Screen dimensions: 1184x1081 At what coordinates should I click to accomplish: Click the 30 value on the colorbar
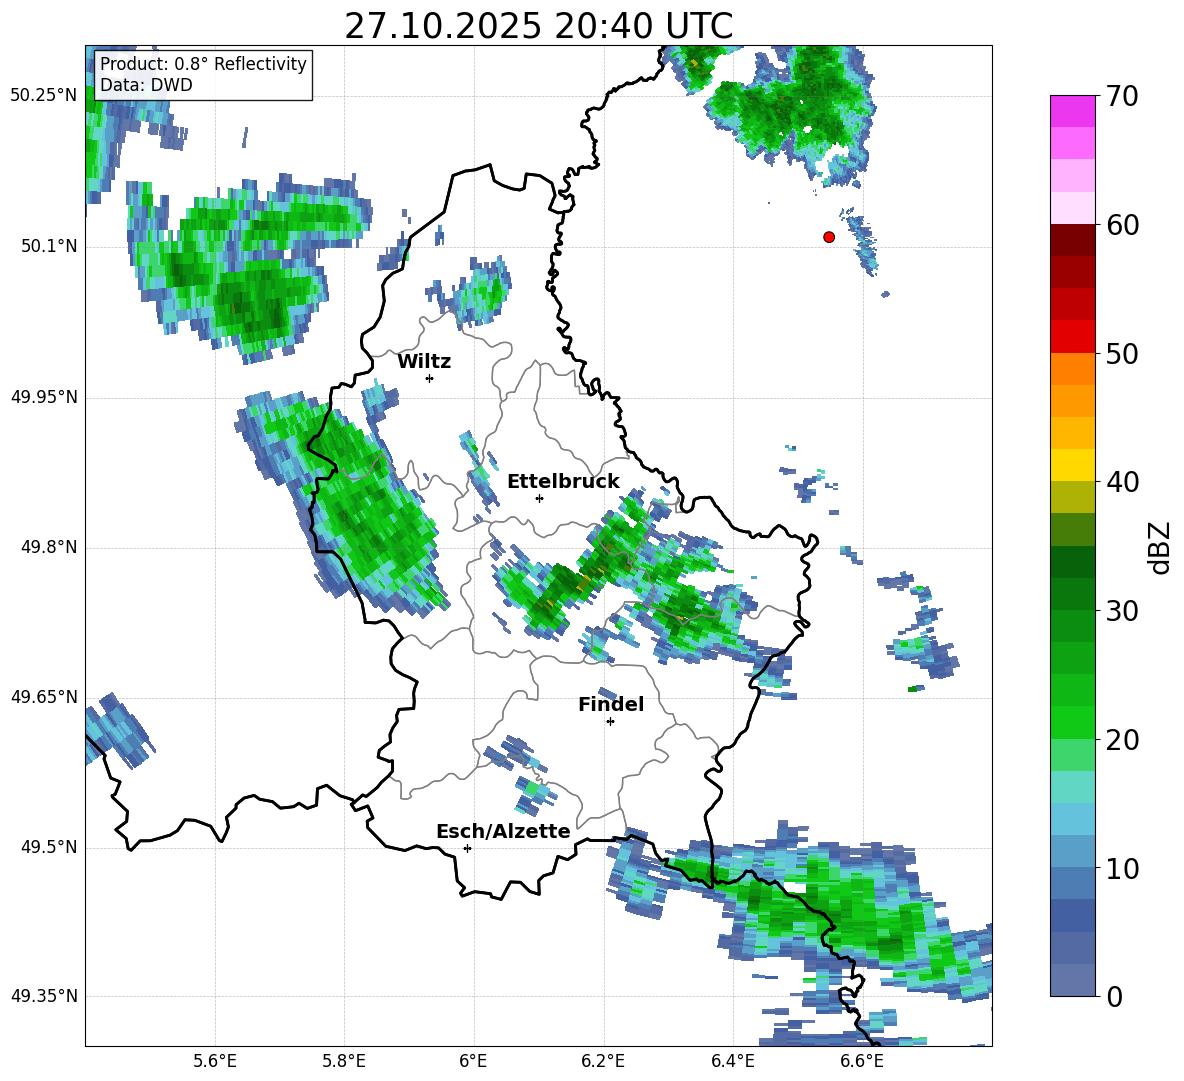[x=1122, y=611]
